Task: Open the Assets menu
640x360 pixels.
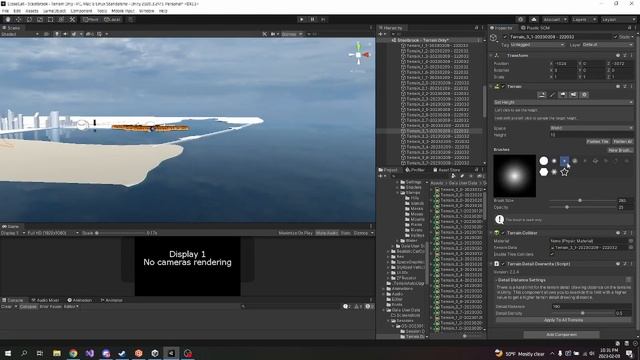Action: coord(32,11)
